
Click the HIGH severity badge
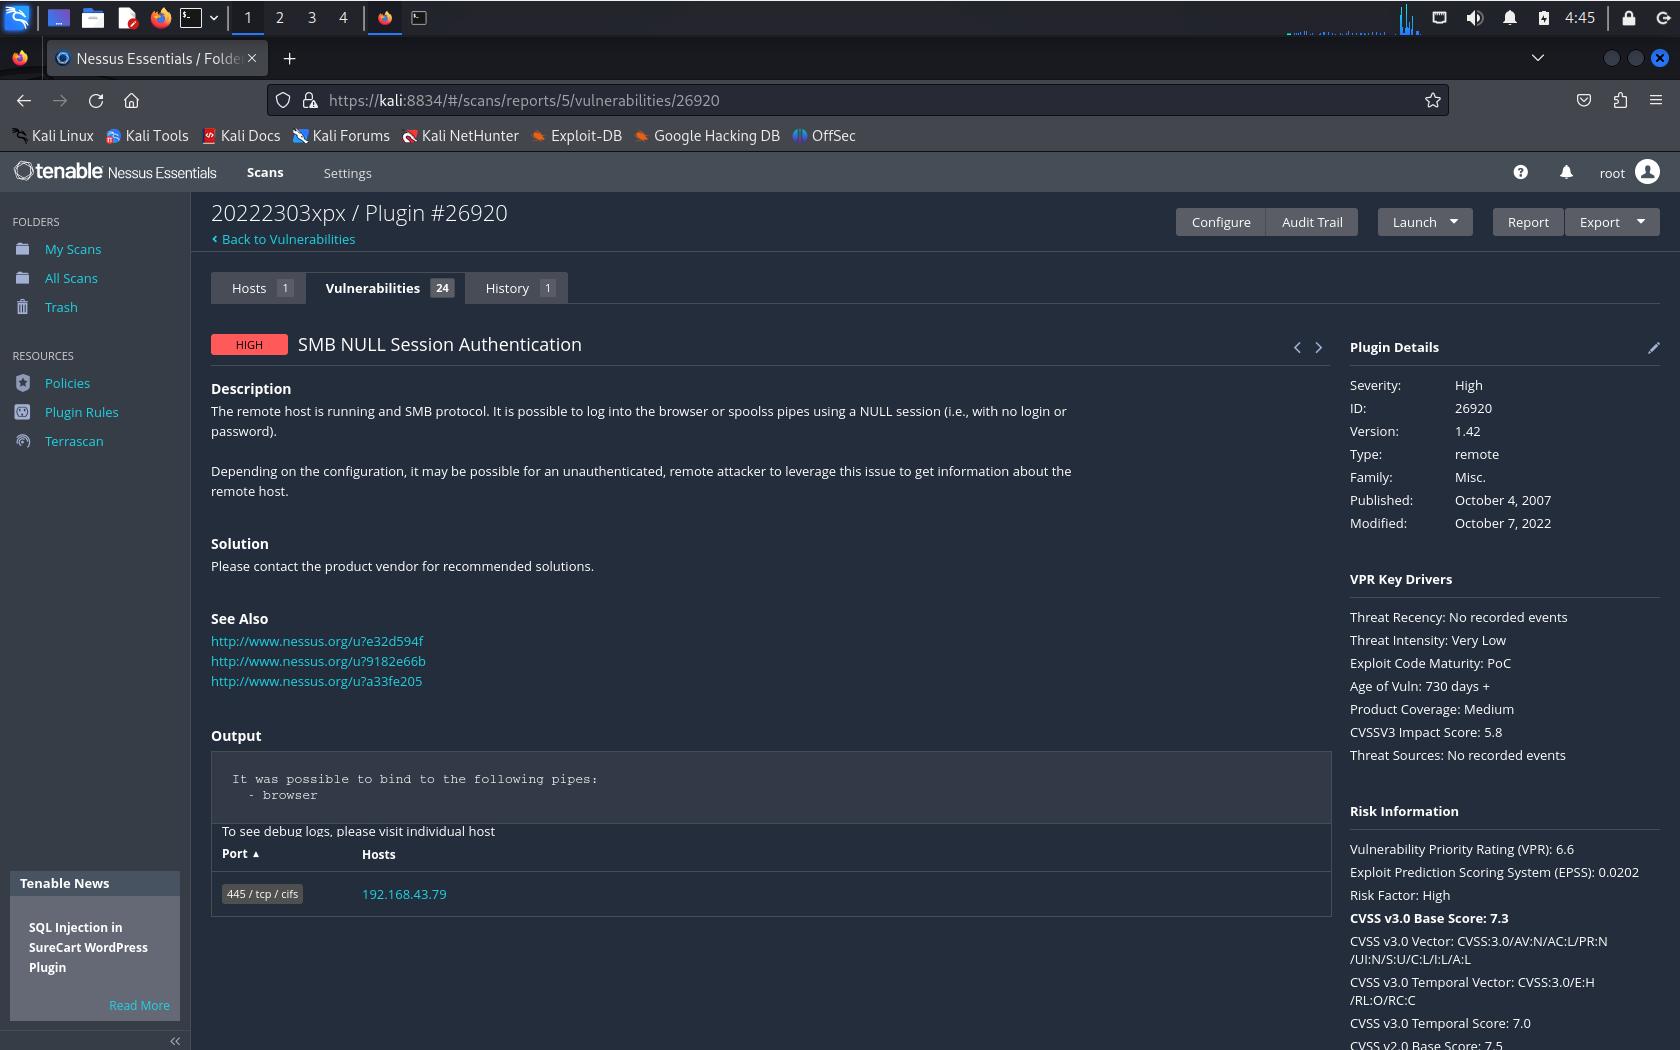tap(249, 345)
